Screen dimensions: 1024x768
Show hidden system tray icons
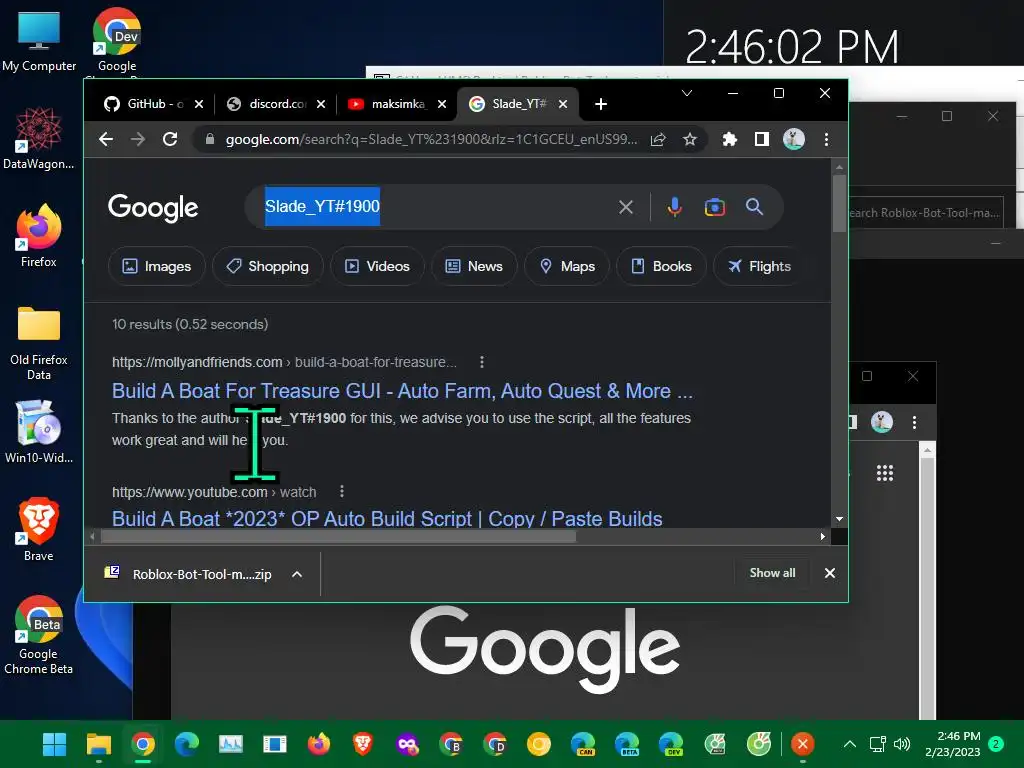[x=850, y=744]
